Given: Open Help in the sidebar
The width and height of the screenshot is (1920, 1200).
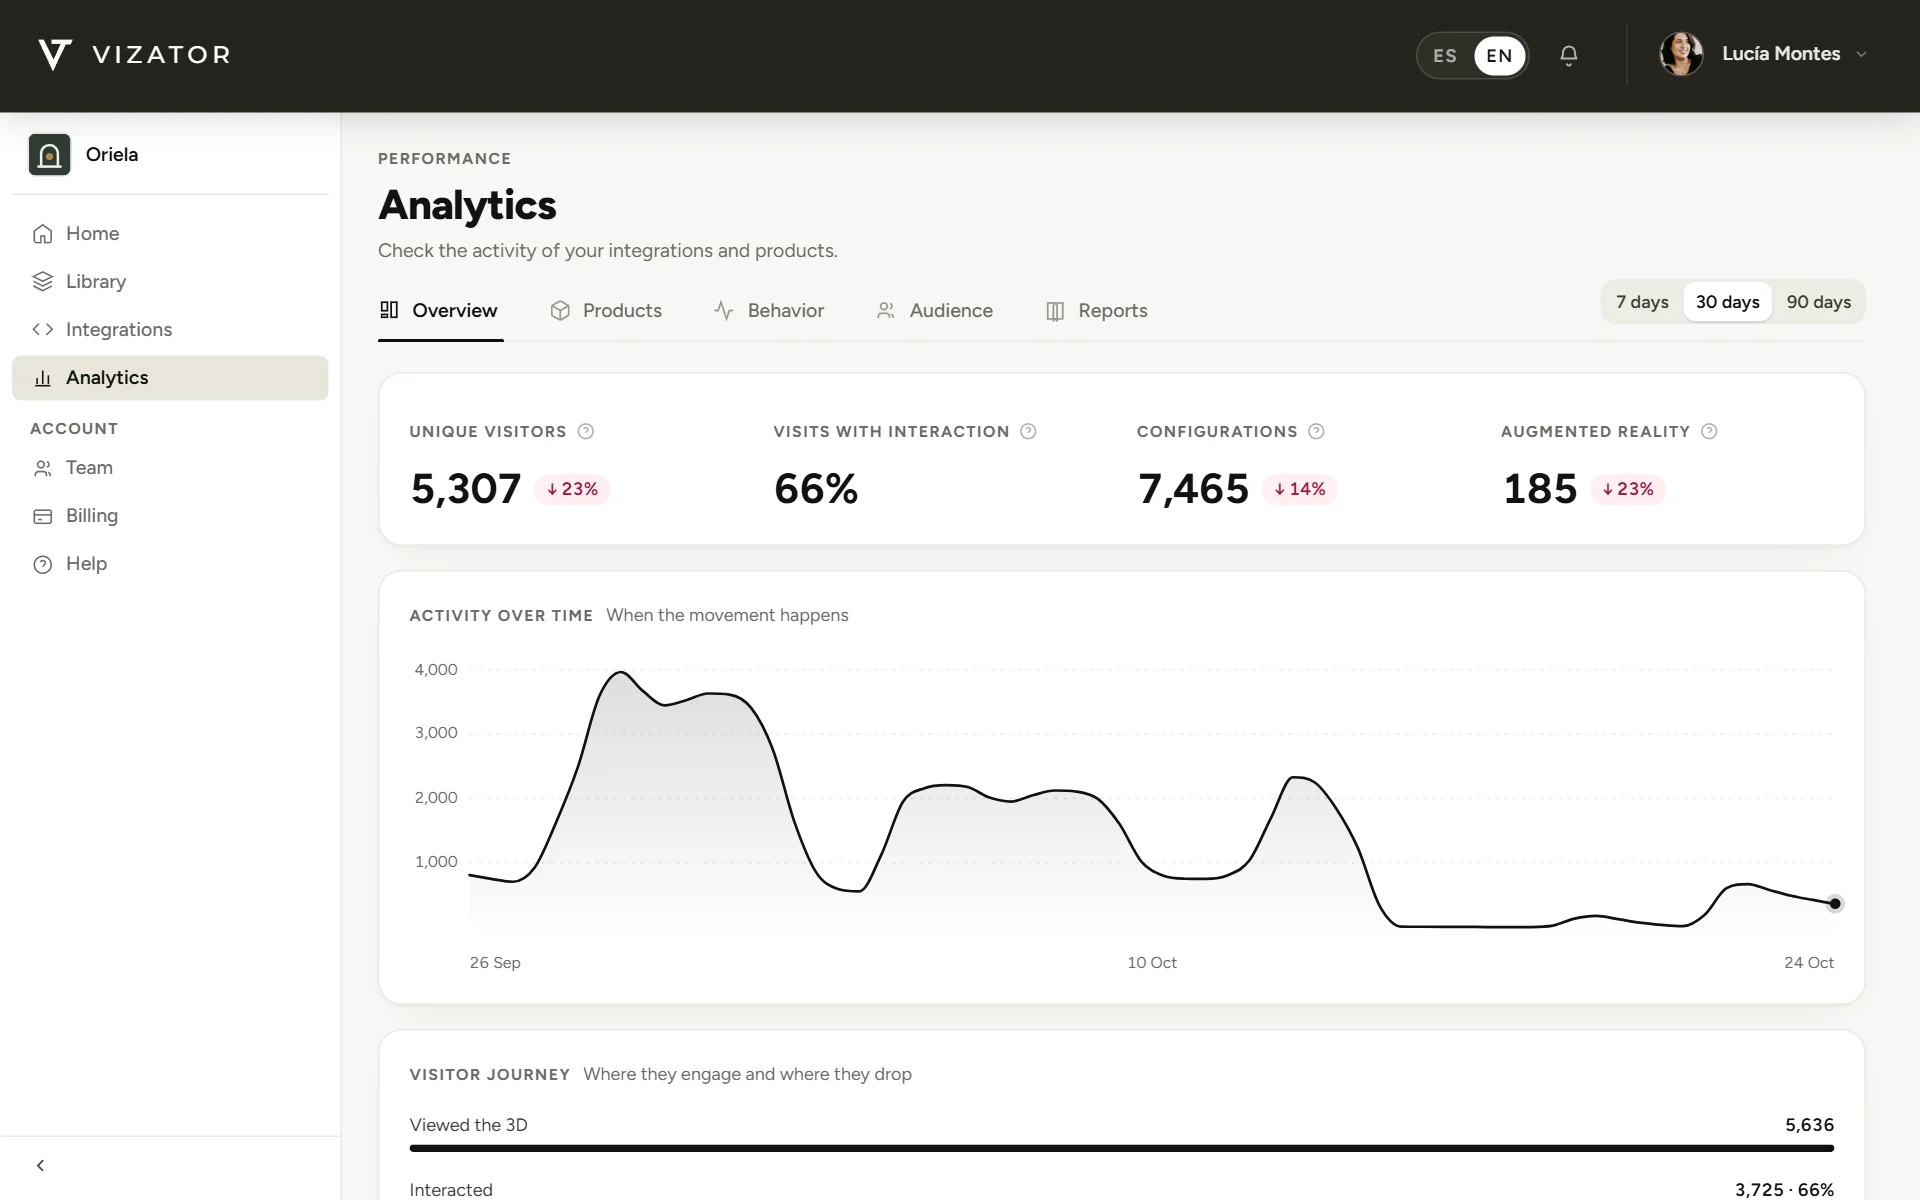Looking at the screenshot, I should (170, 564).
